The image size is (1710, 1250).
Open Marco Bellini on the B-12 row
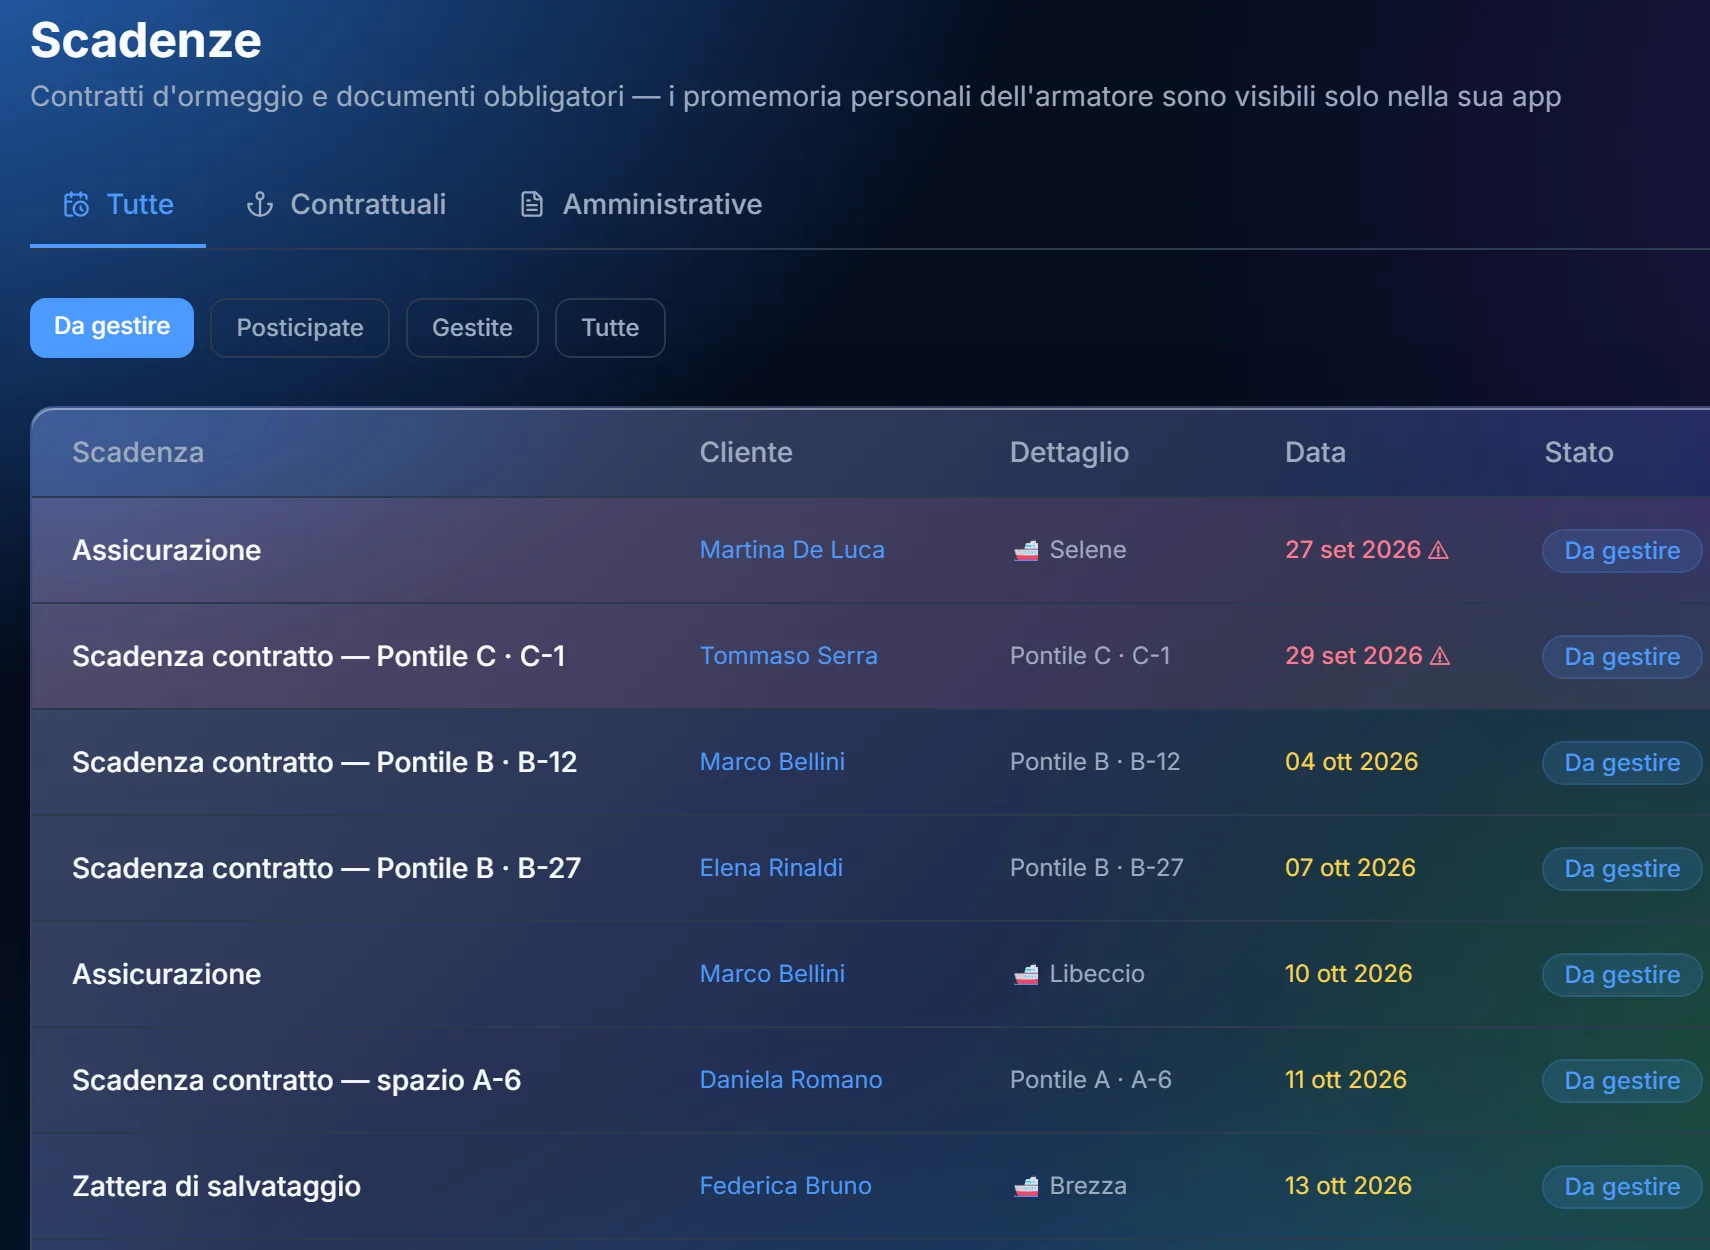[x=772, y=762]
